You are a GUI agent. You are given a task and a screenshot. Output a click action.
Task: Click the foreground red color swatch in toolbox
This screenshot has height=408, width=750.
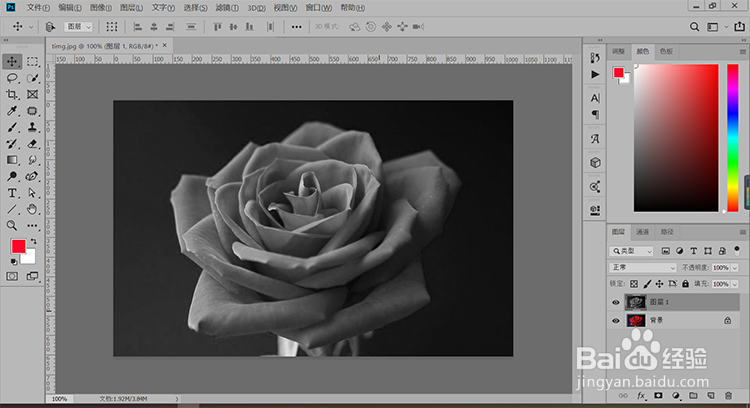[18, 247]
